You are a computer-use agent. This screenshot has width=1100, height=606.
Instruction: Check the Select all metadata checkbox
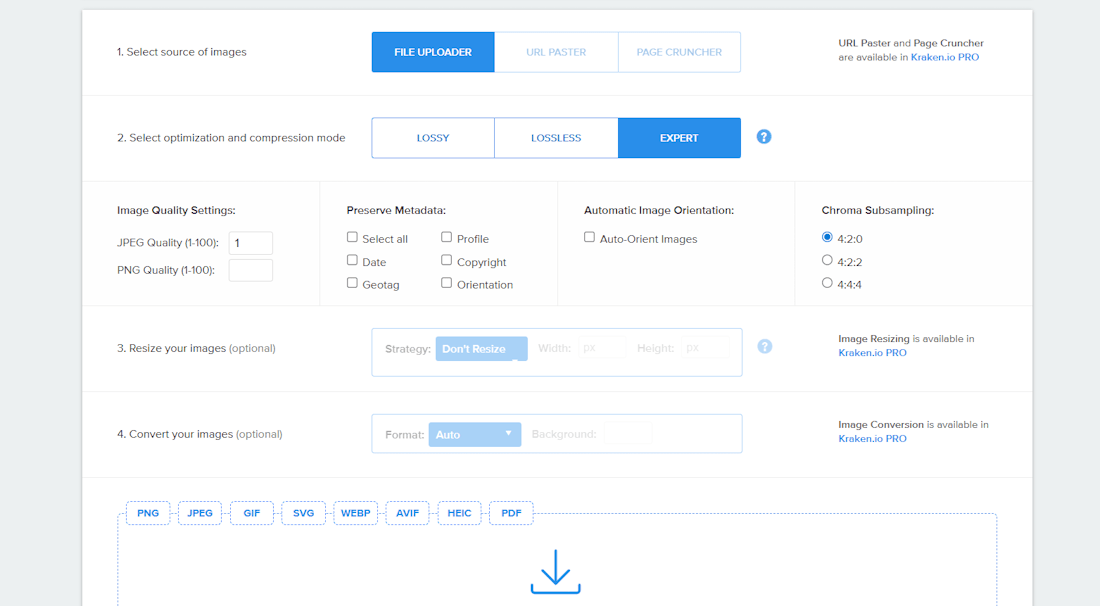[x=352, y=238]
